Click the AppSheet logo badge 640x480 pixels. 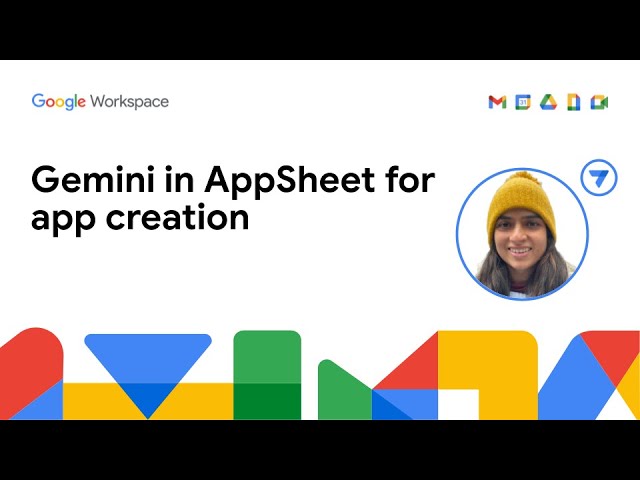599,178
